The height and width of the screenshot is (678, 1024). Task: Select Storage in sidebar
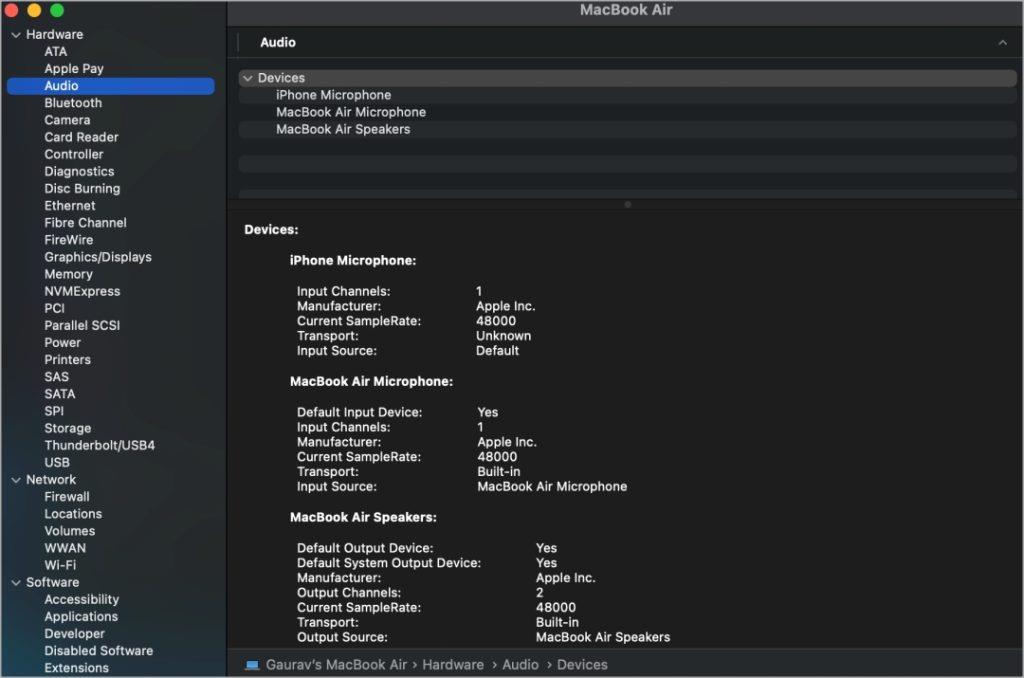68,428
